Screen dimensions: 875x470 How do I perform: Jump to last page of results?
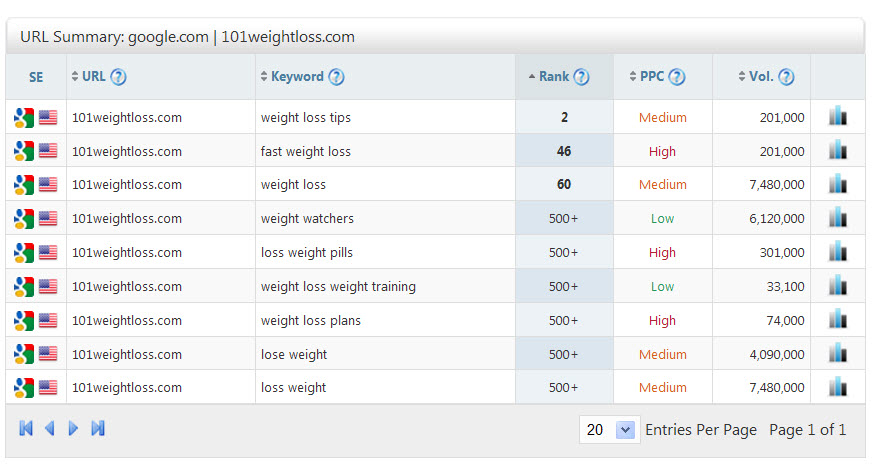(98, 429)
